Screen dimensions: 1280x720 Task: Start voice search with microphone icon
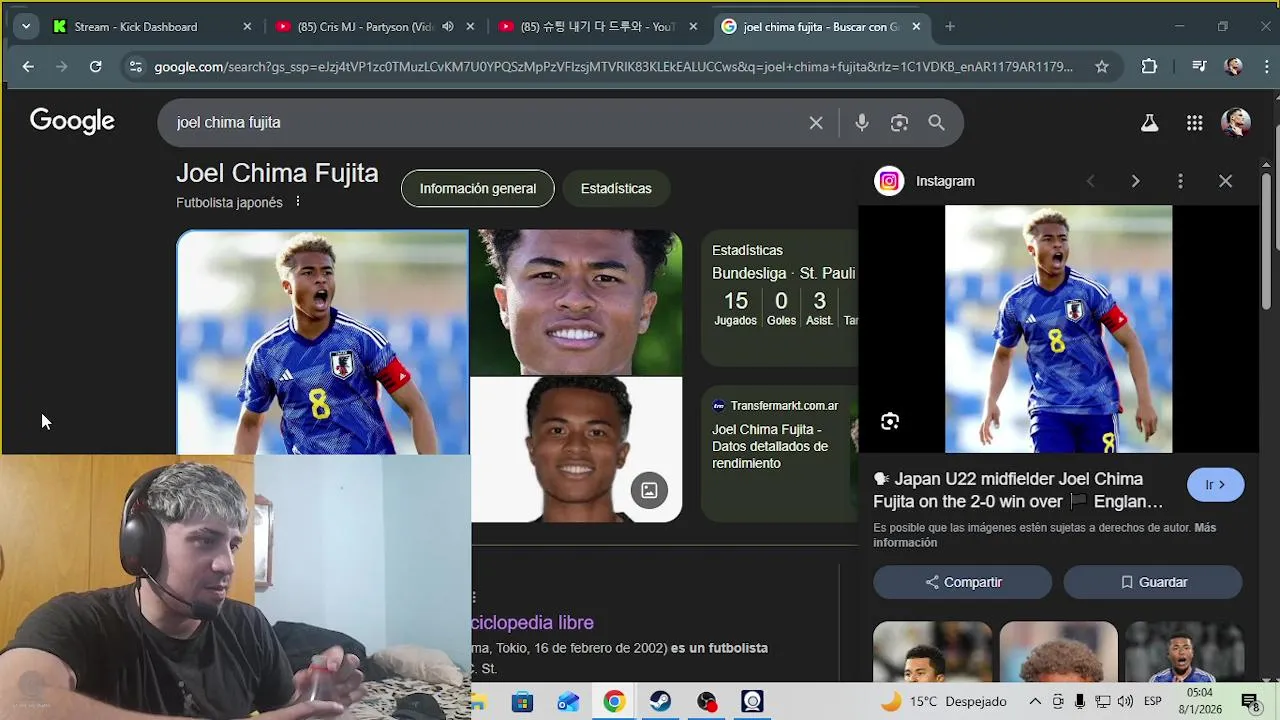(862, 122)
